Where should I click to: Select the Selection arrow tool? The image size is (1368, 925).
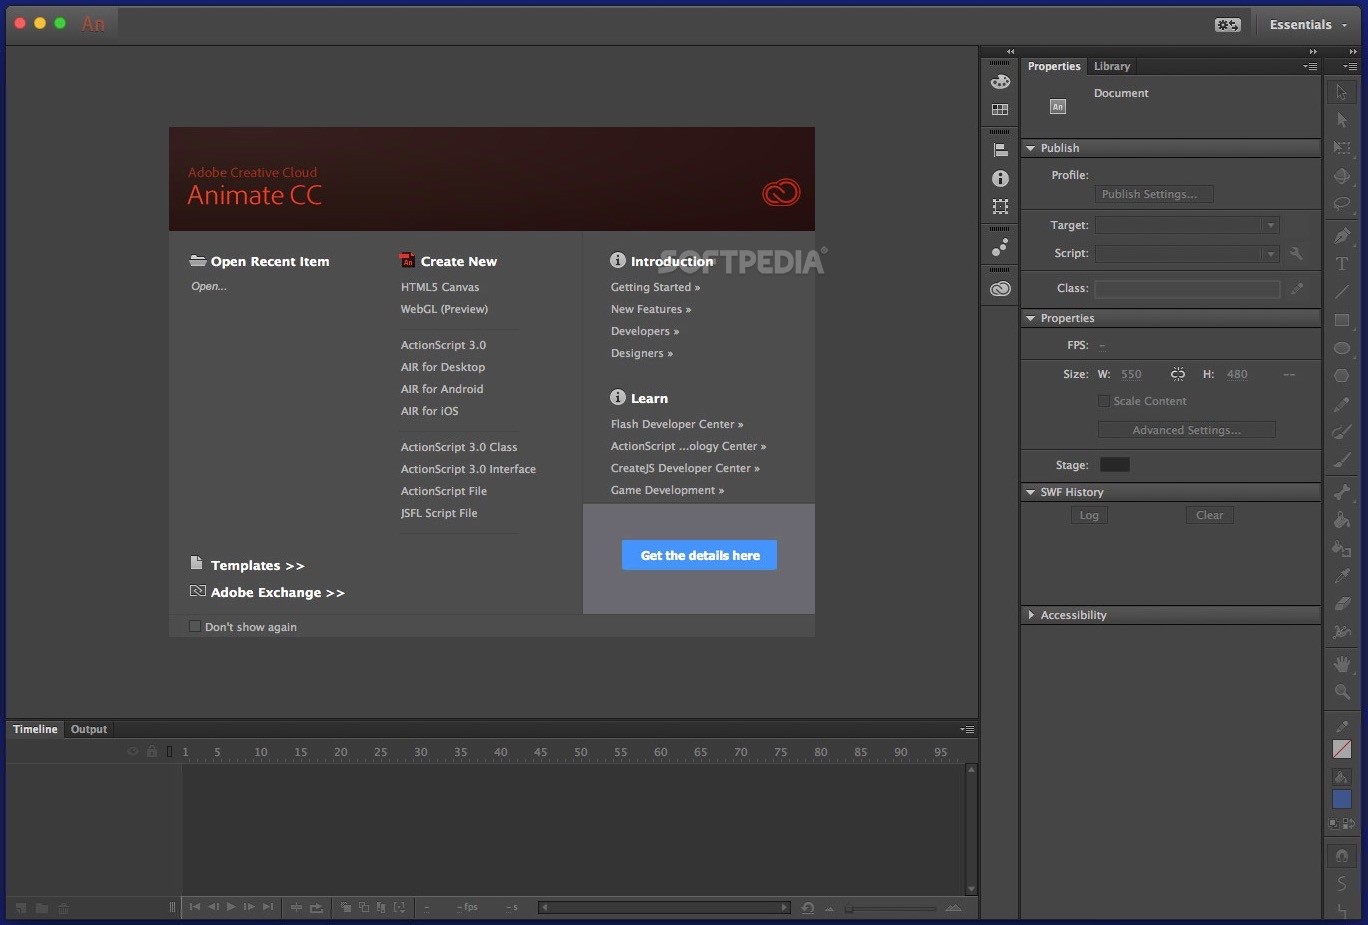1342,92
